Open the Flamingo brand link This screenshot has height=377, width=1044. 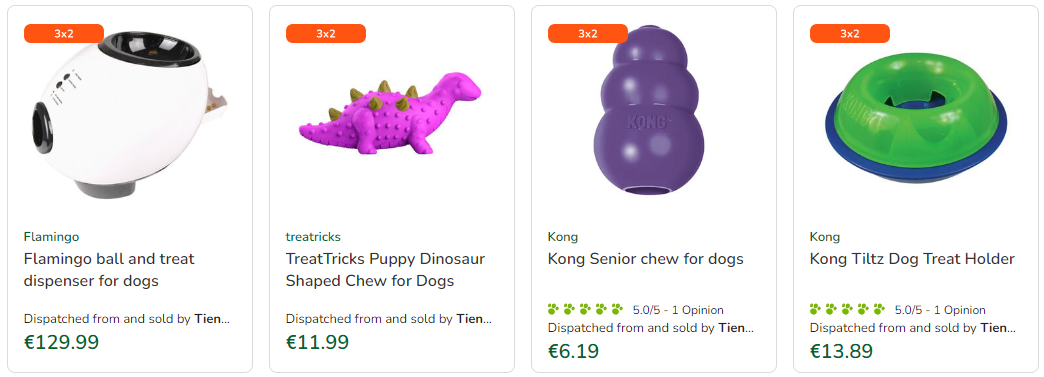[x=51, y=236]
